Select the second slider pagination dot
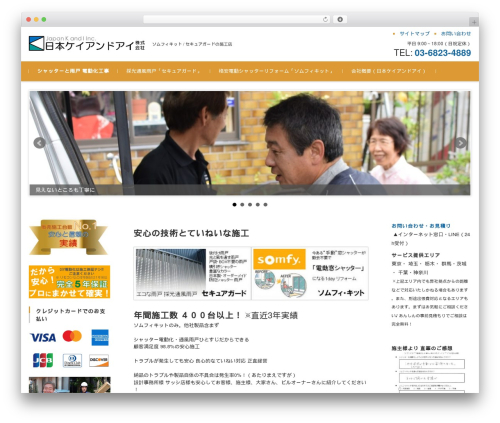The height and width of the screenshot is (423, 500). (242, 205)
